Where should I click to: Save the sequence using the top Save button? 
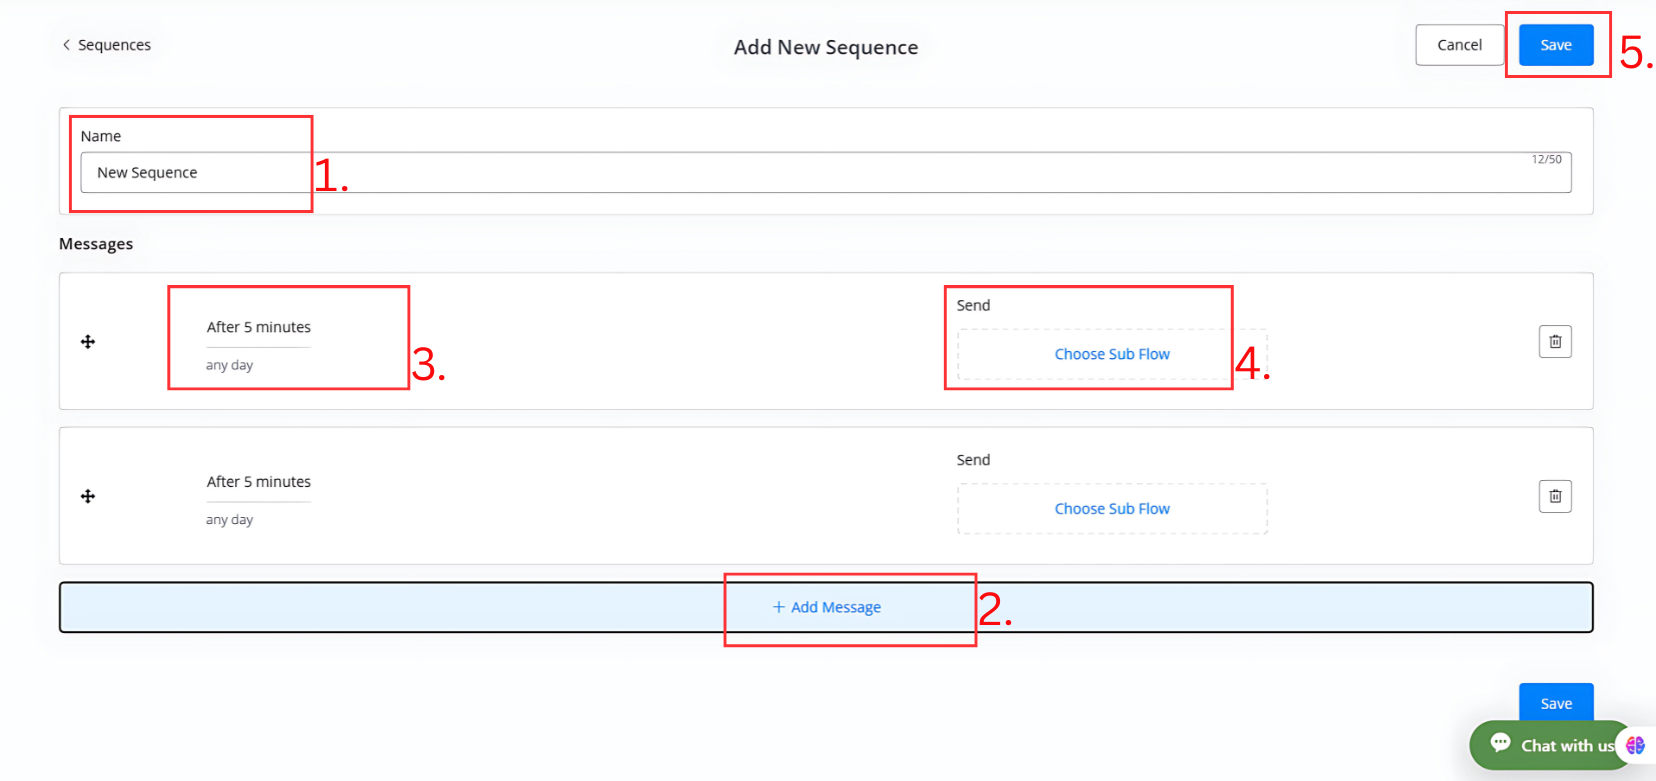[x=1555, y=45]
